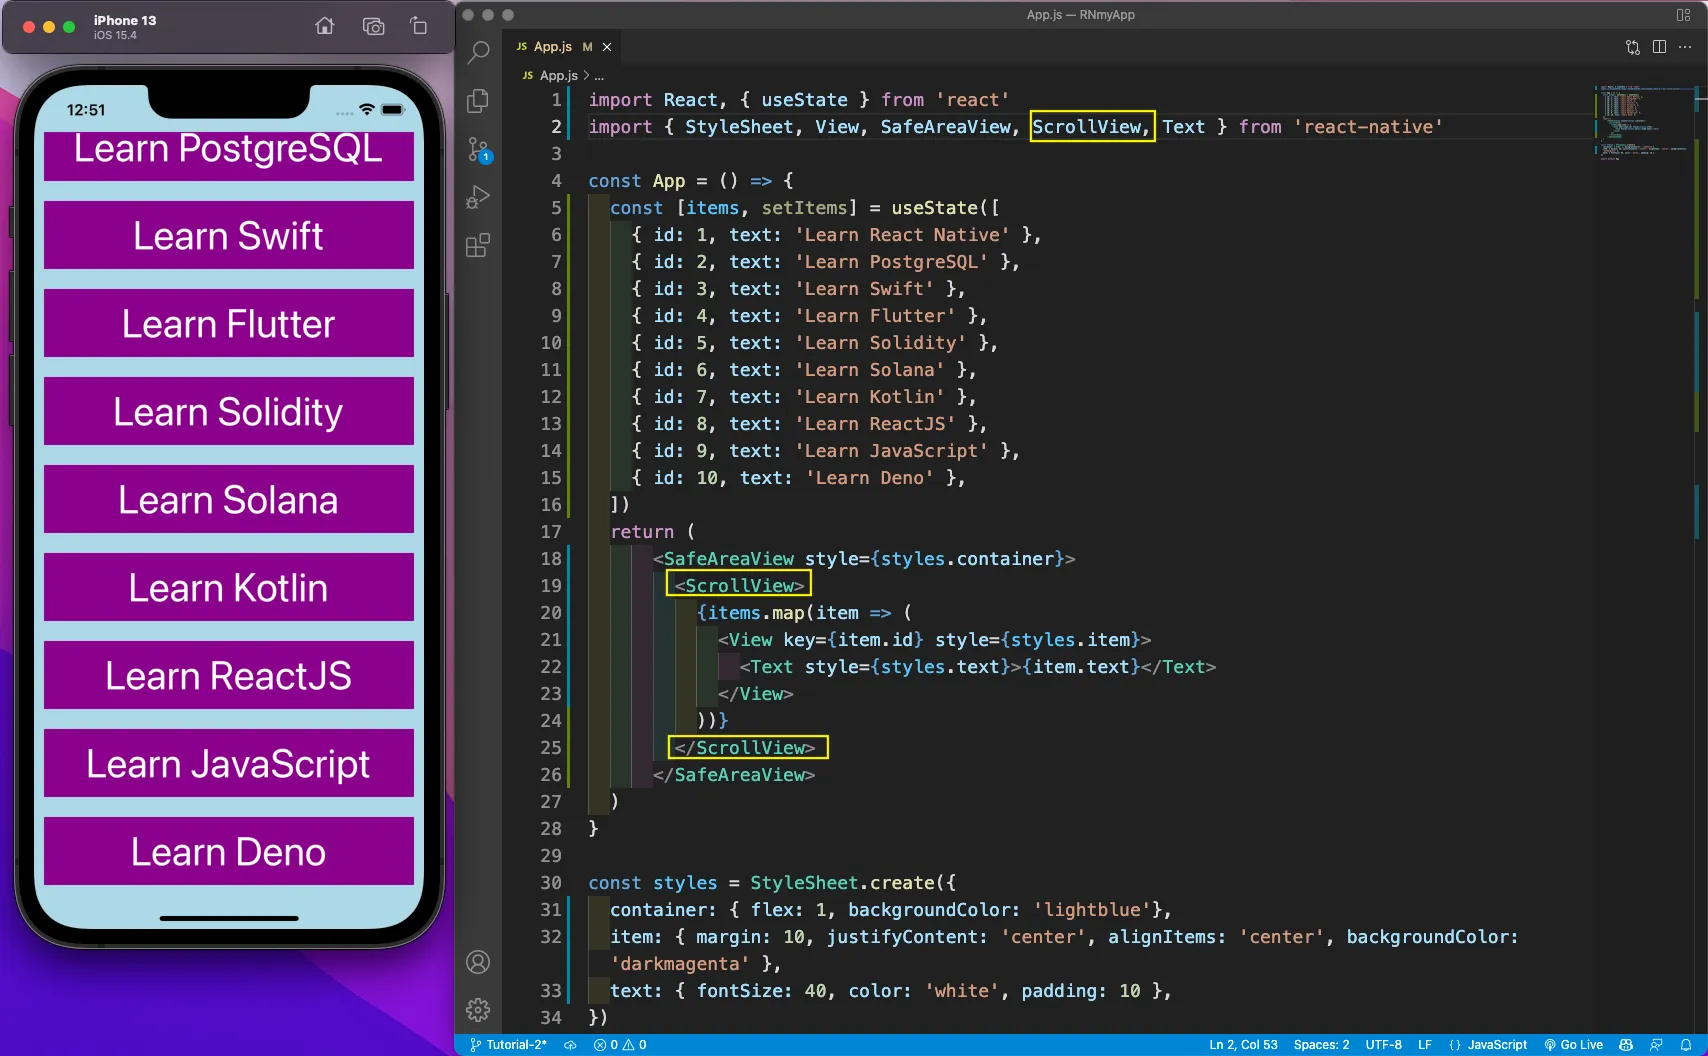The height and width of the screenshot is (1056, 1708).
Task: Open the Accounts menu in activity bar
Action: [478, 962]
